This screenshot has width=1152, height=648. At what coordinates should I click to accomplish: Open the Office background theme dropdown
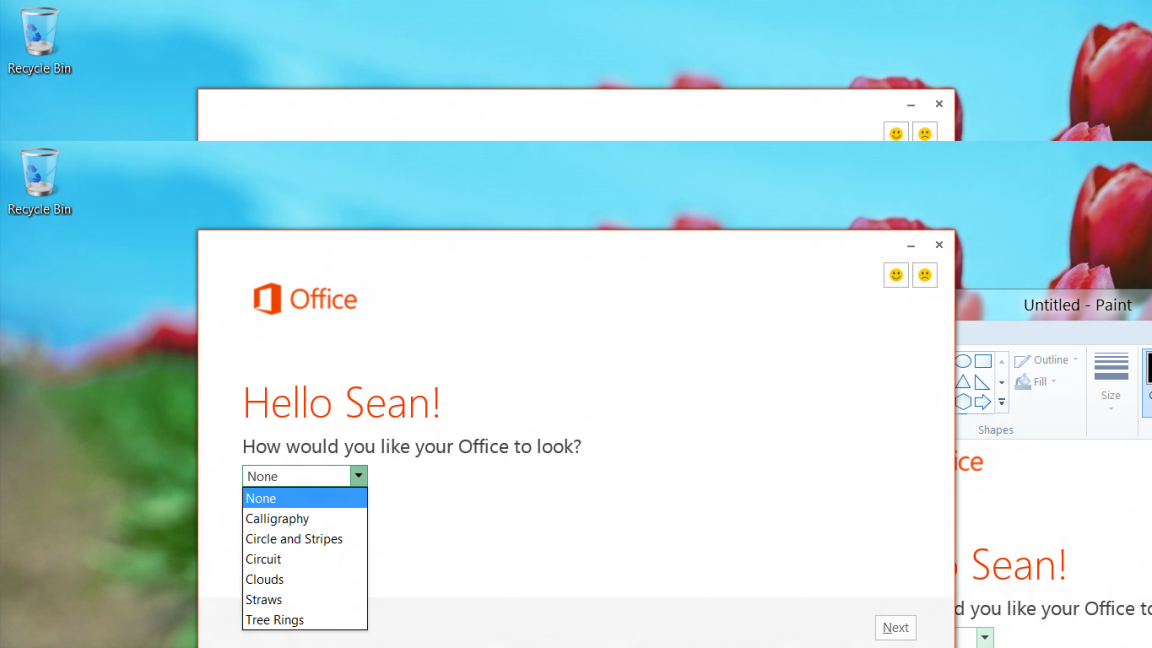358,476
